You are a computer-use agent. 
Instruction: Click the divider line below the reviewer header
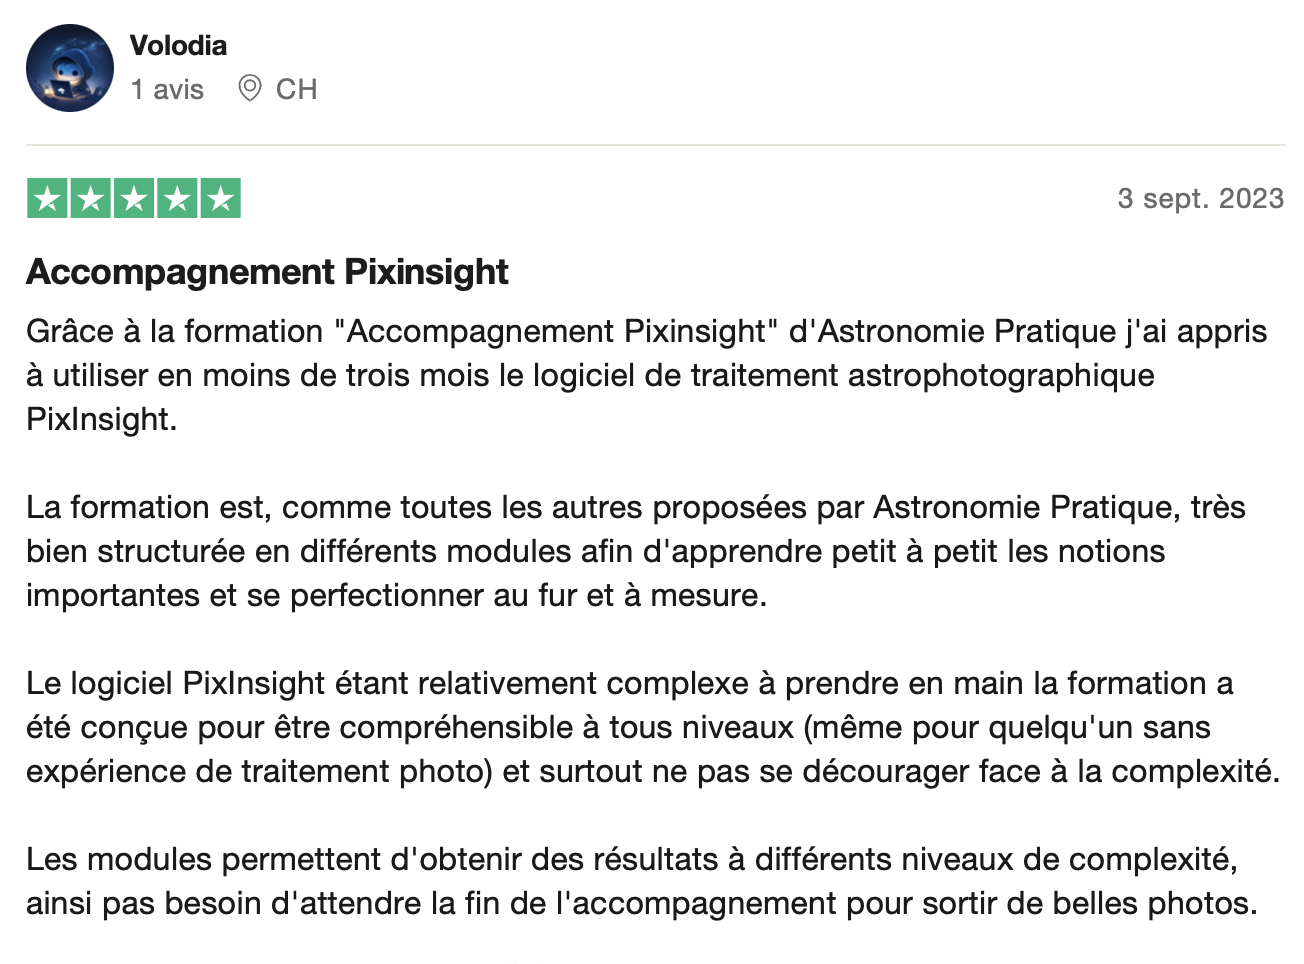[655, 145]
